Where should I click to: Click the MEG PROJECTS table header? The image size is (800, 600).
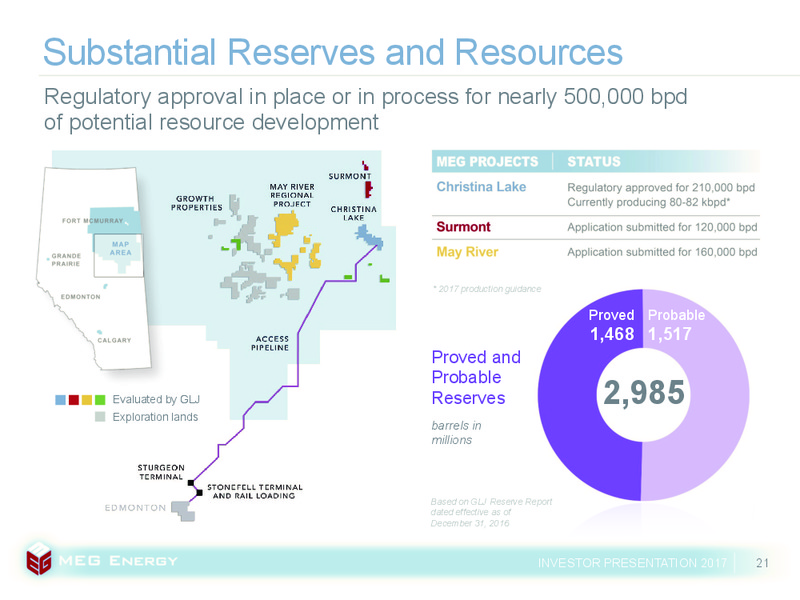[487, 162]
